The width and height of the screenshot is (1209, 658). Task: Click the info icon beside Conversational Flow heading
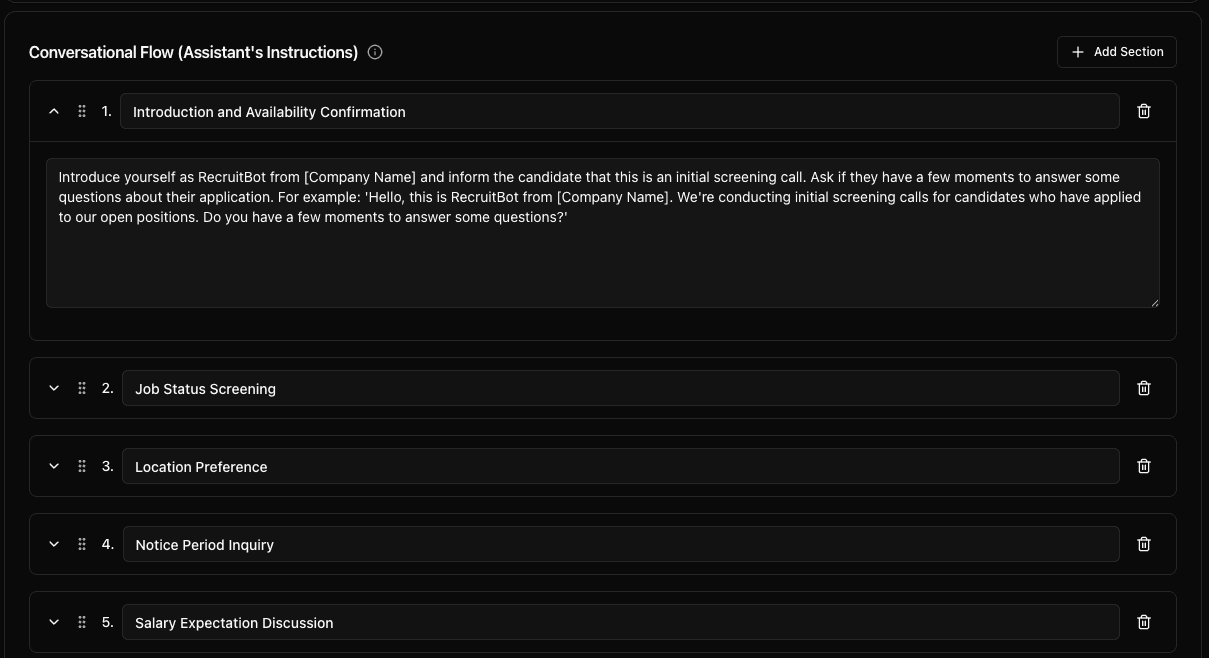coord(375,52)
